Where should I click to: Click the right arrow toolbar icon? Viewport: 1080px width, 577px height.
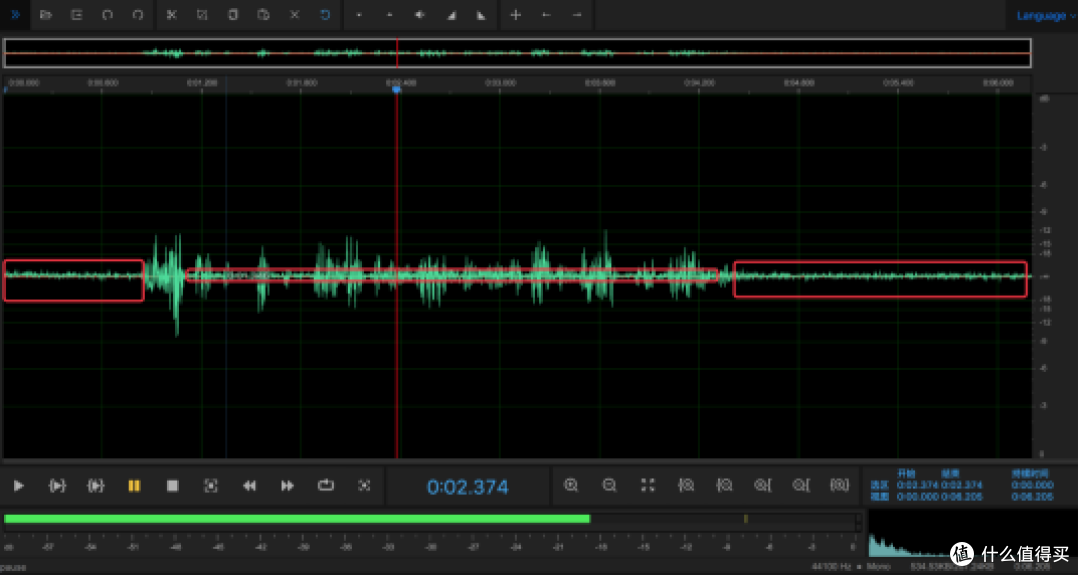pyautogui.click(x=577, y=14)
